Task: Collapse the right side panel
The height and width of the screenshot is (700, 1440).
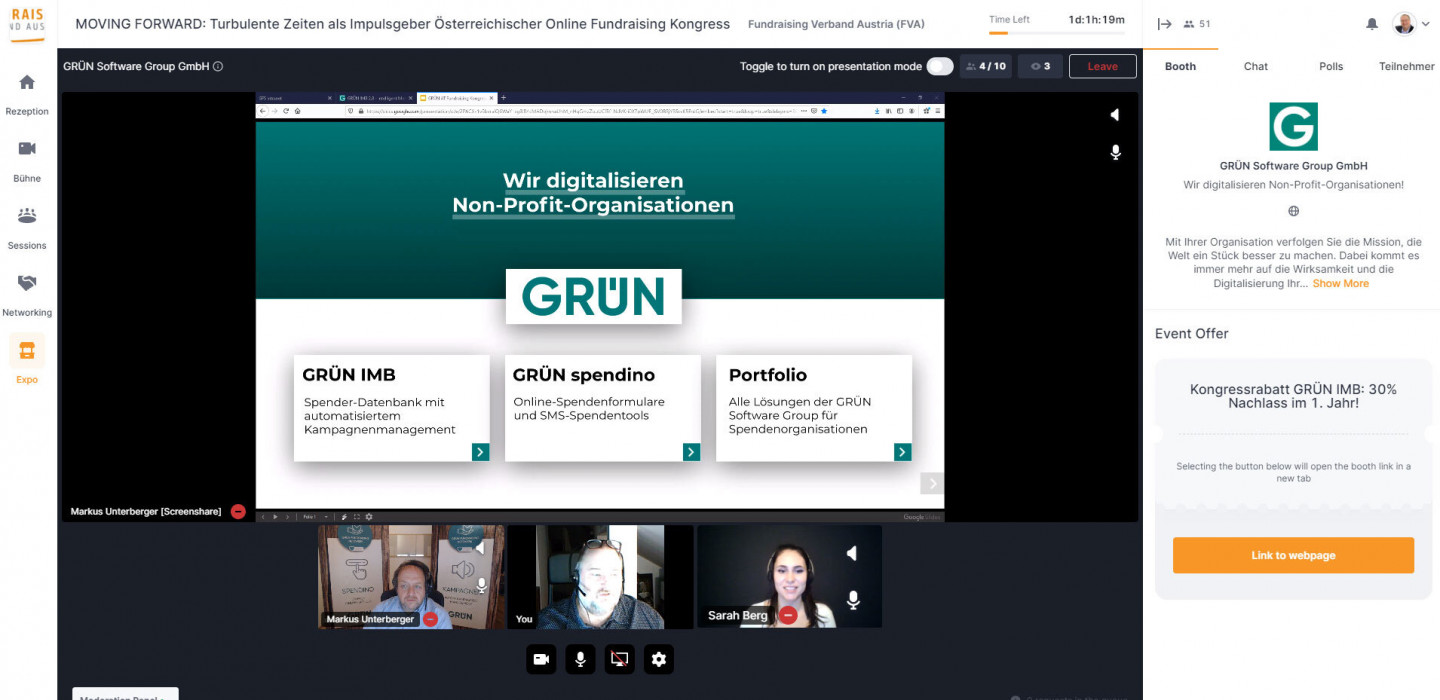Action: (x=1164, y=24)
